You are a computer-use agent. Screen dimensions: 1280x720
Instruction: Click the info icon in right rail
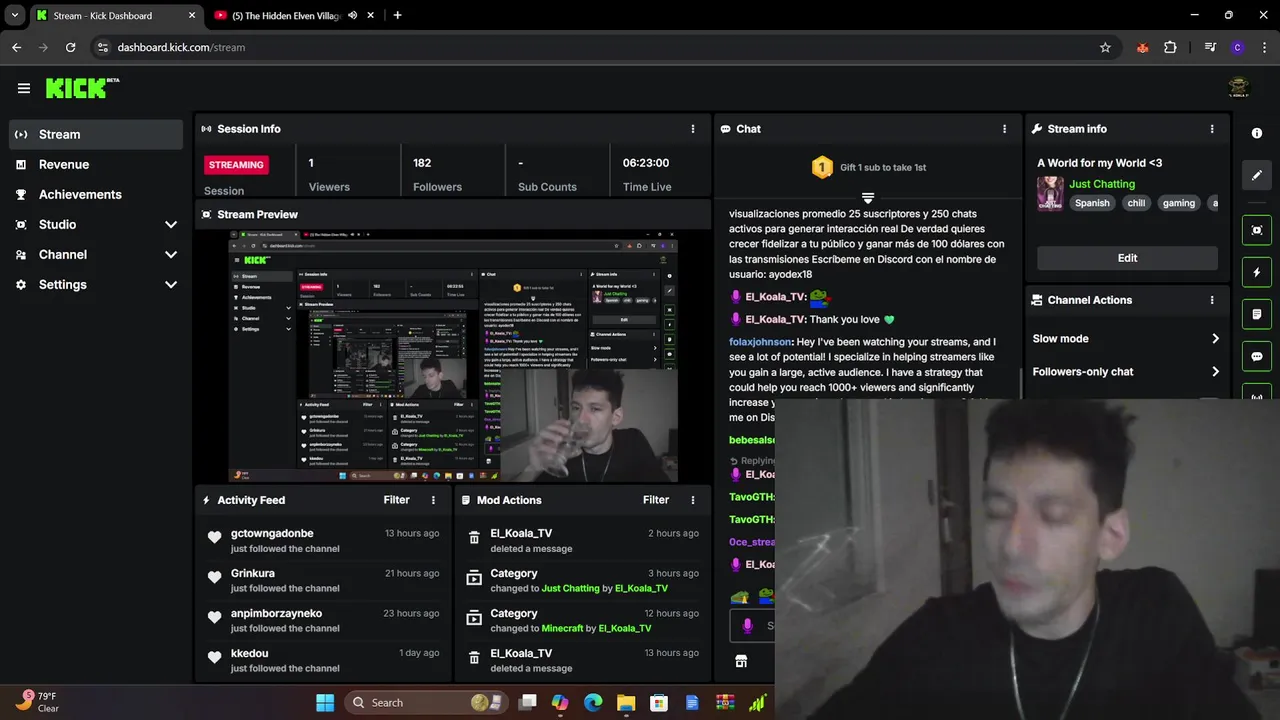(x=1257, y=133)
